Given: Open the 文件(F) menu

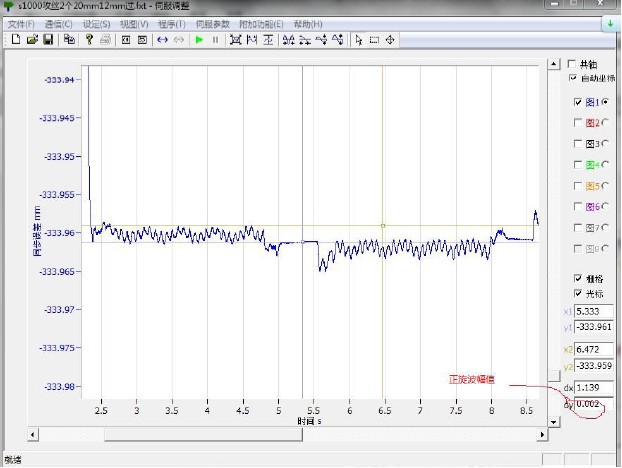Looking at the screenshot, I should point(21,23).
